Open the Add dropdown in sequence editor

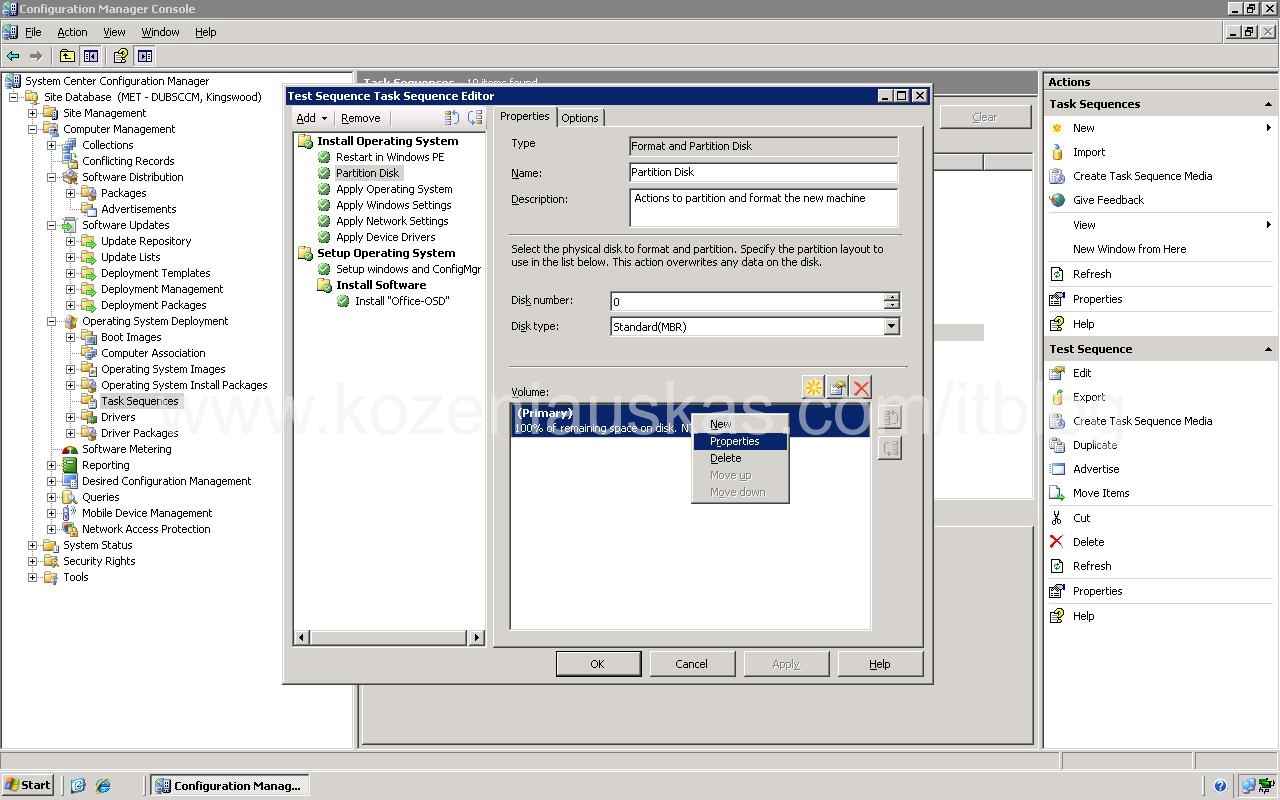312,118
